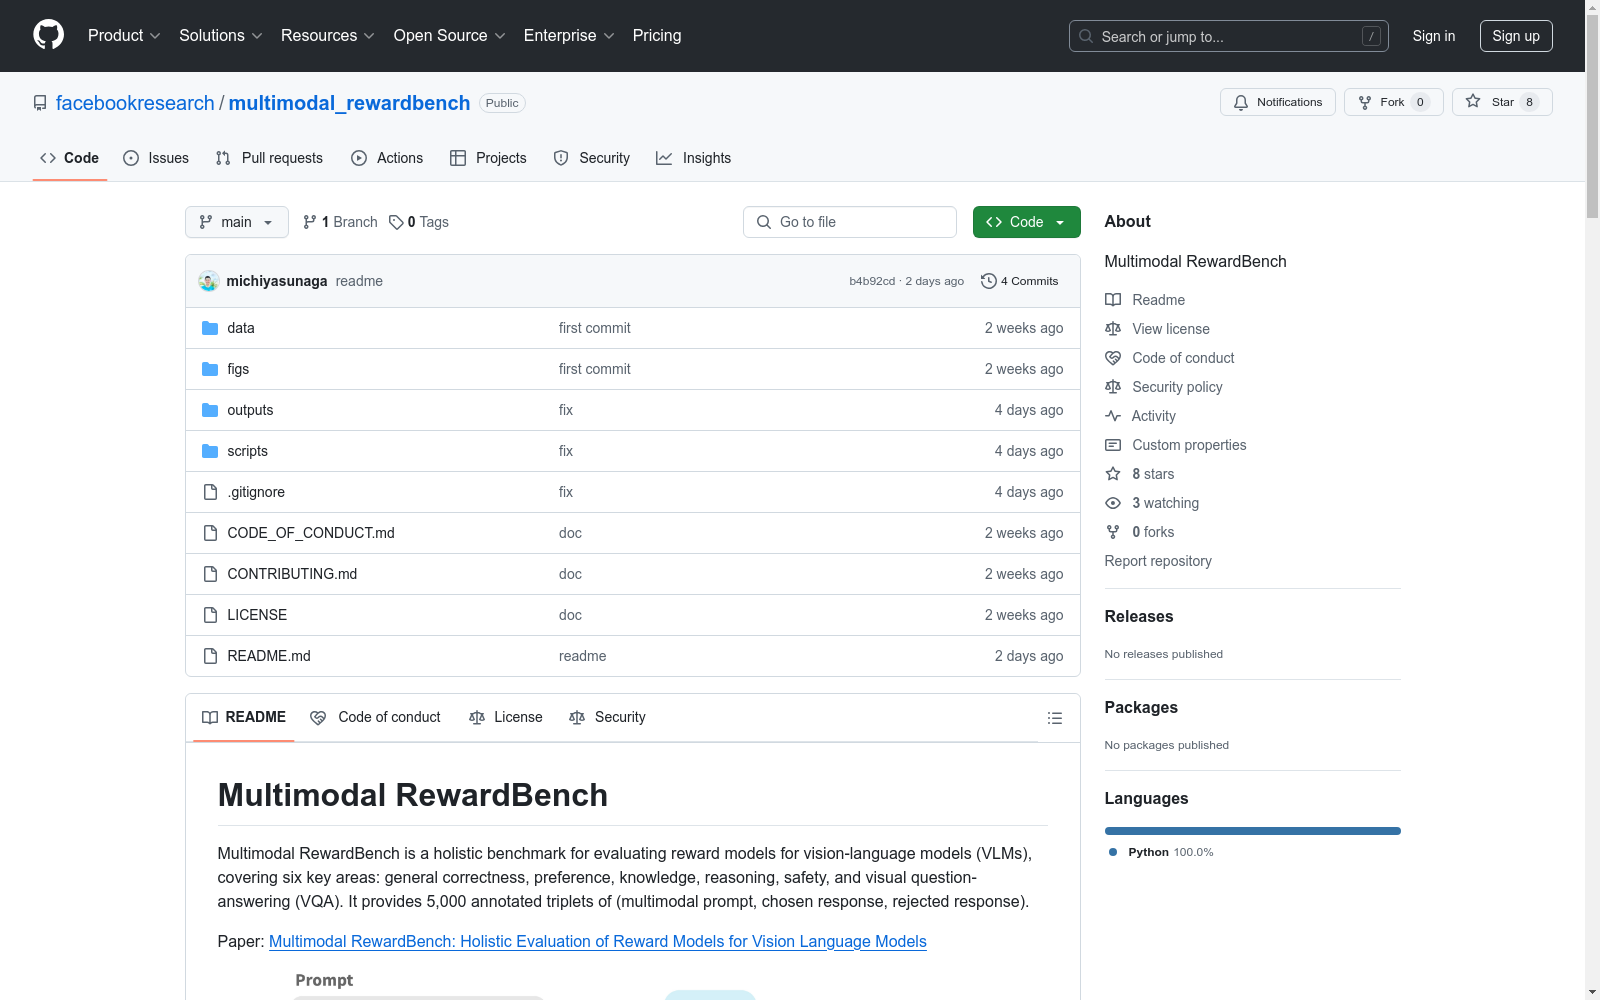Click the CODE_OF_CONDUCT.md file icon
The height and width of the screenshot is (1000, 1600).
click(x=210, y=533)
